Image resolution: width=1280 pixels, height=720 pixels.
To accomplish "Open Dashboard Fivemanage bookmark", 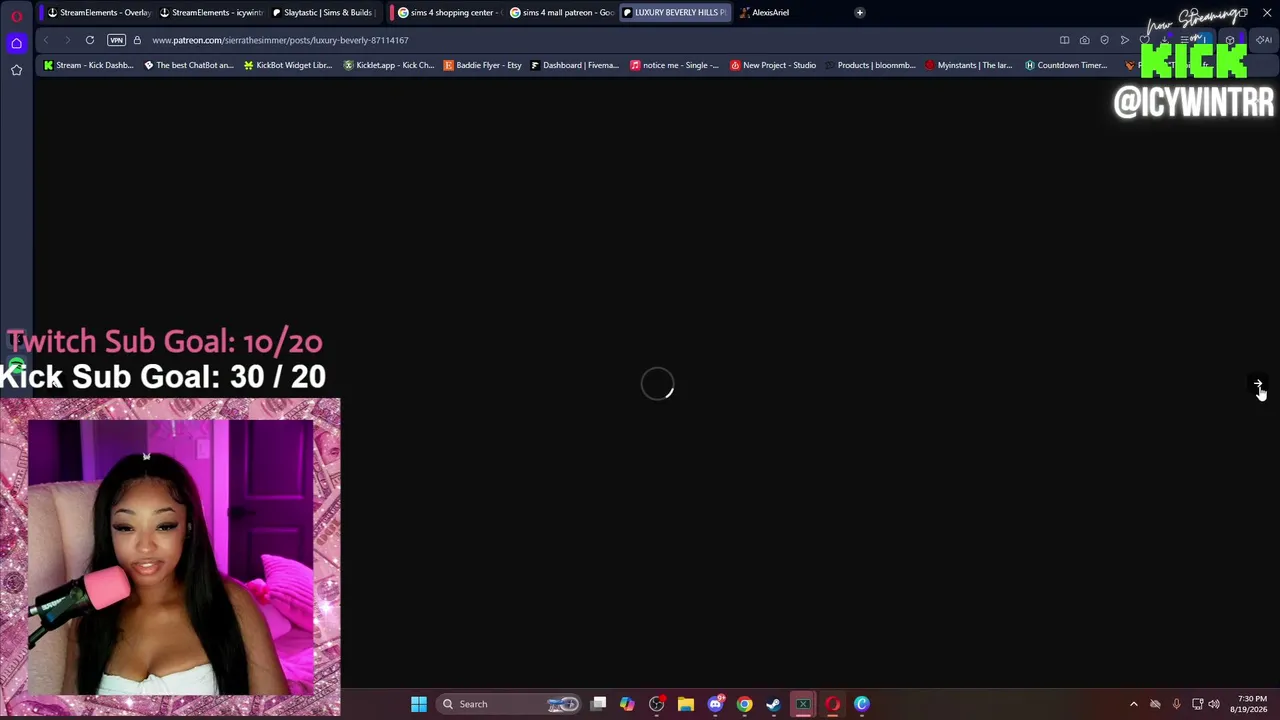I will coord(575,65).
